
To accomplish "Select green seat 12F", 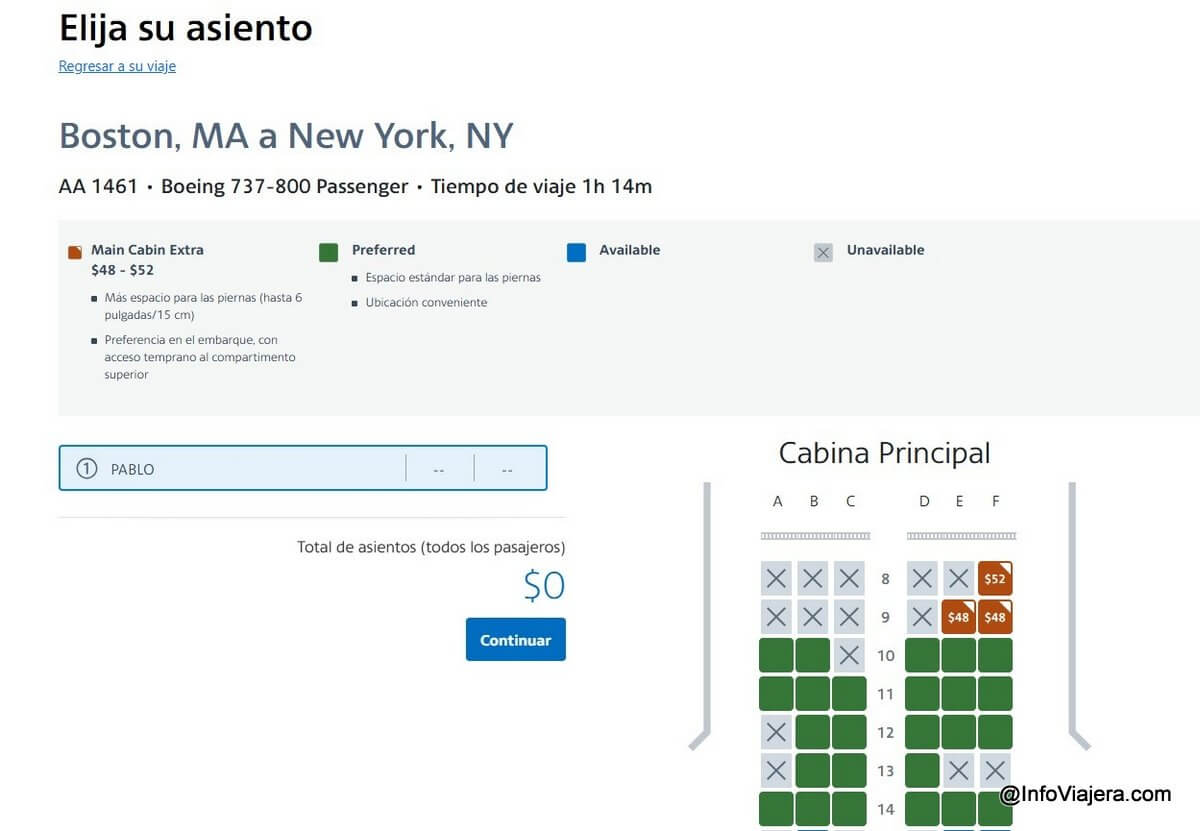I will (995, 732).
